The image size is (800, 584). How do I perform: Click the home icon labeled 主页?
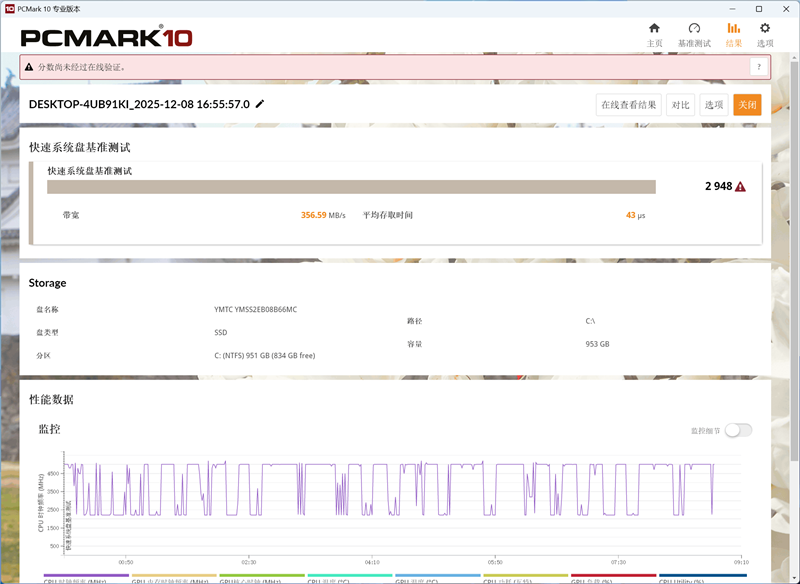tap(654, 34)
